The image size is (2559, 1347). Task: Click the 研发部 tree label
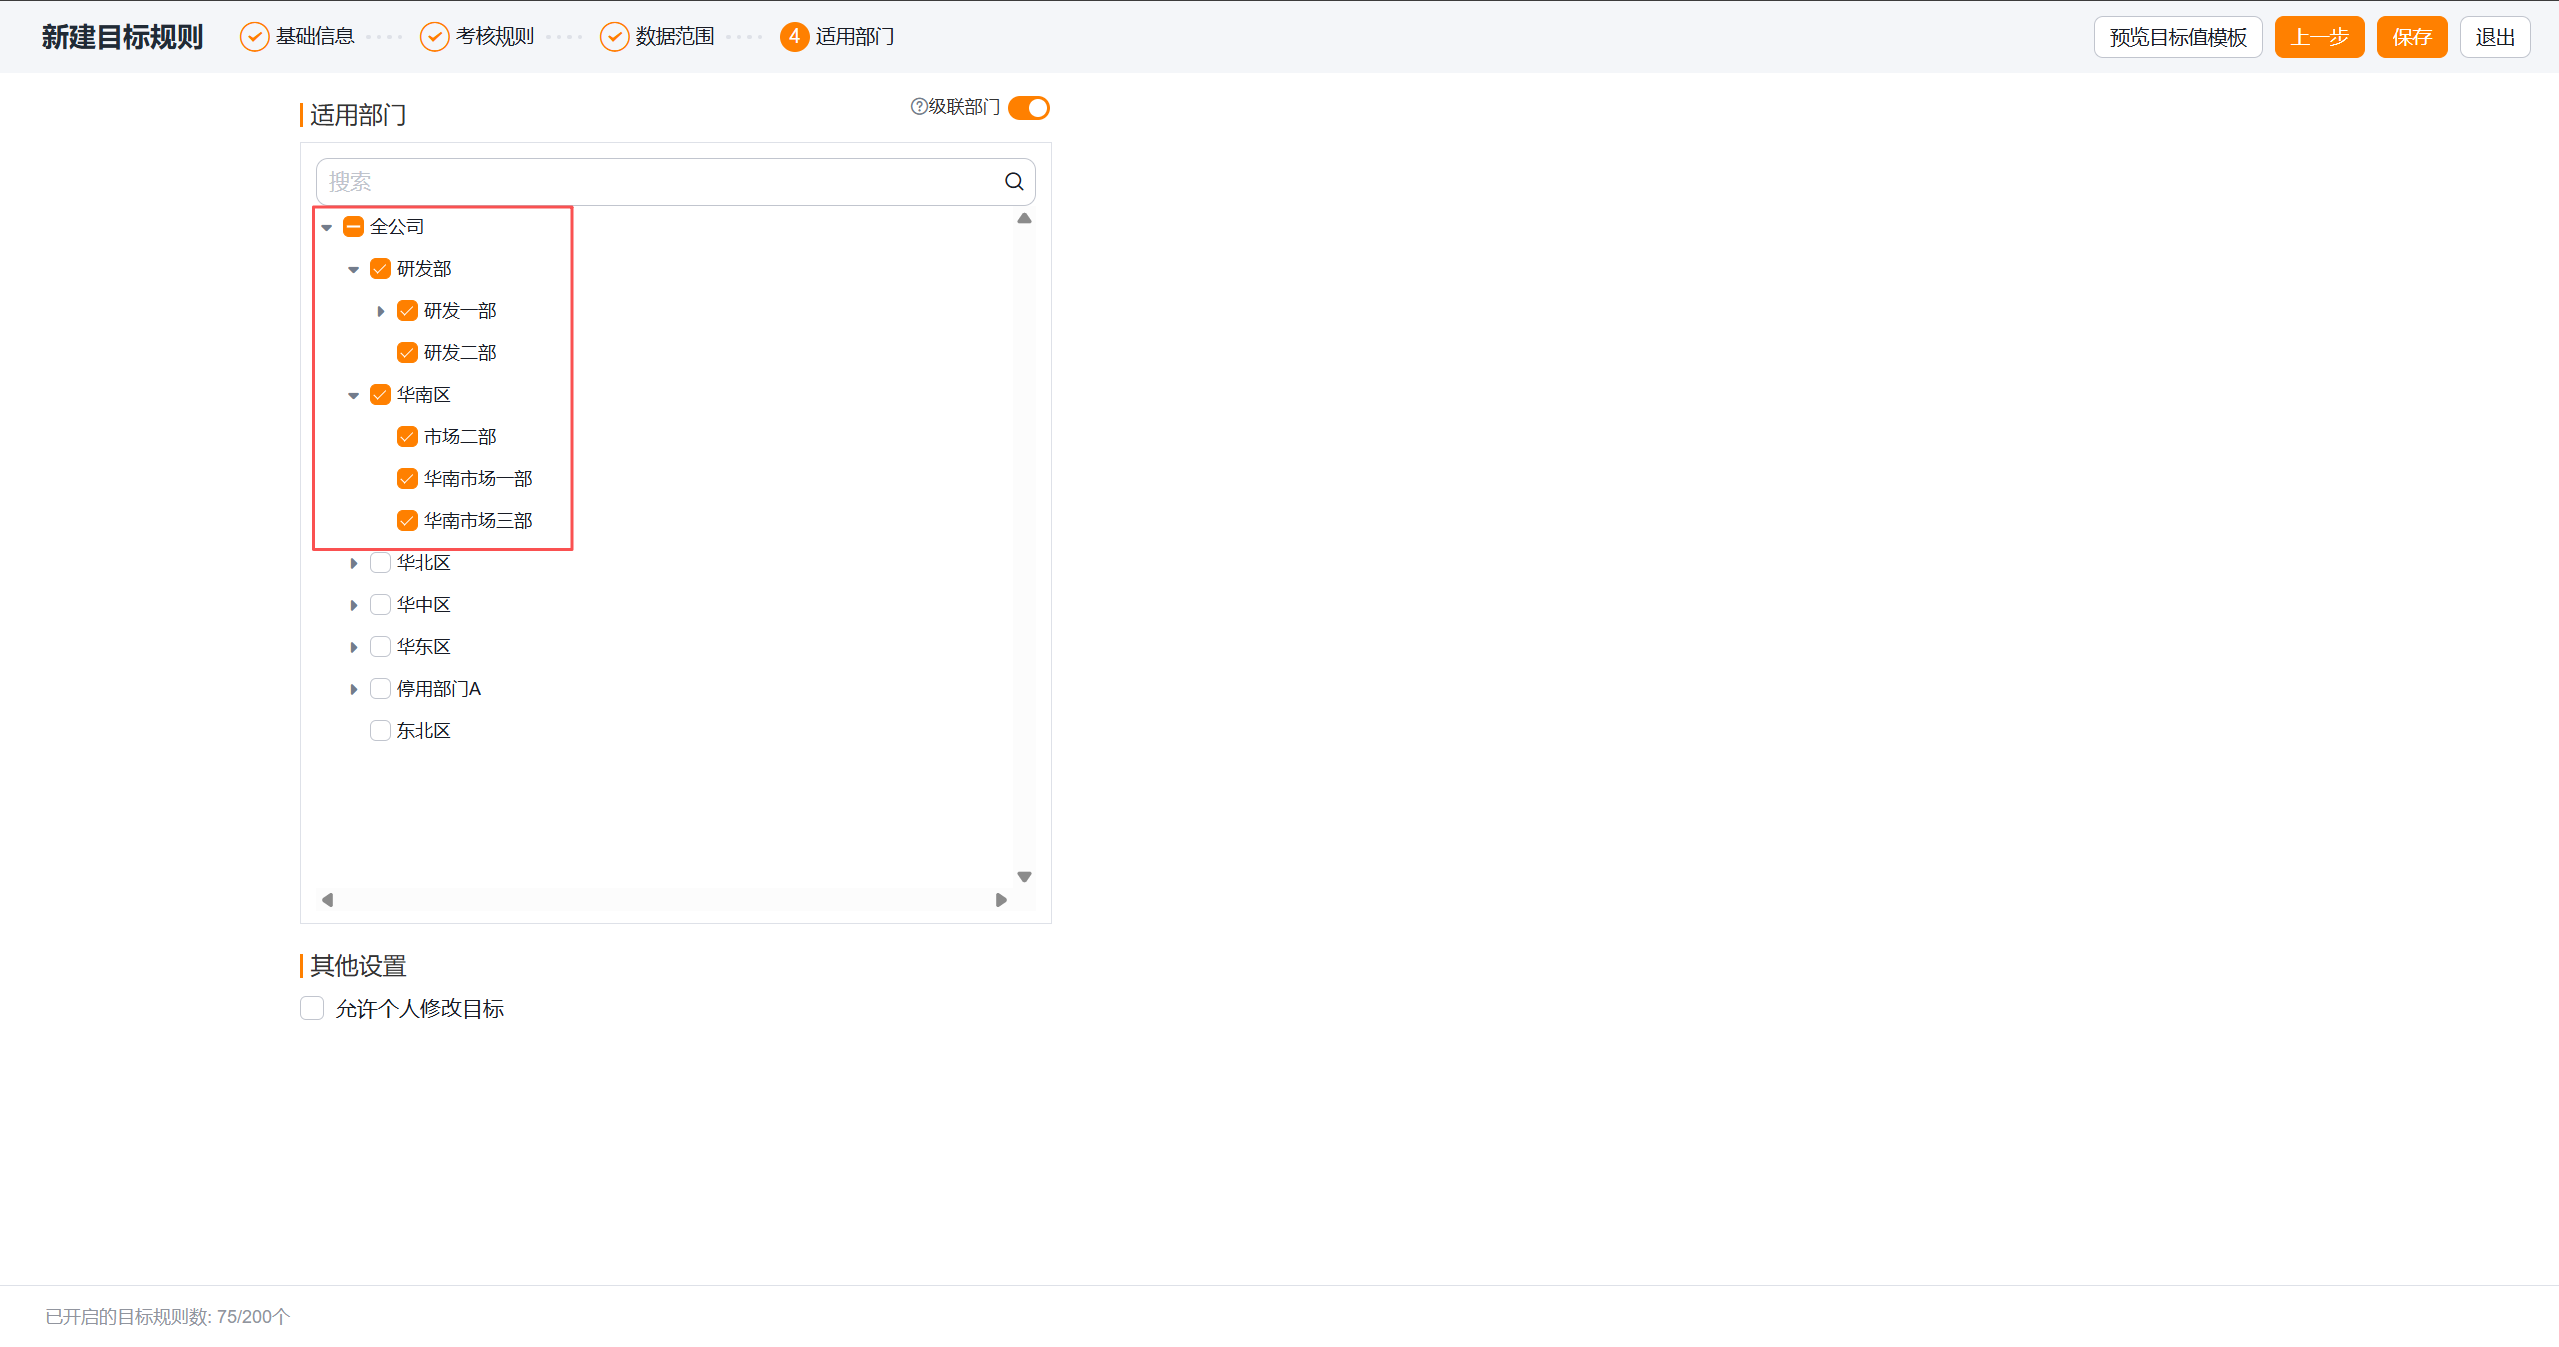(x=424, y=269)
